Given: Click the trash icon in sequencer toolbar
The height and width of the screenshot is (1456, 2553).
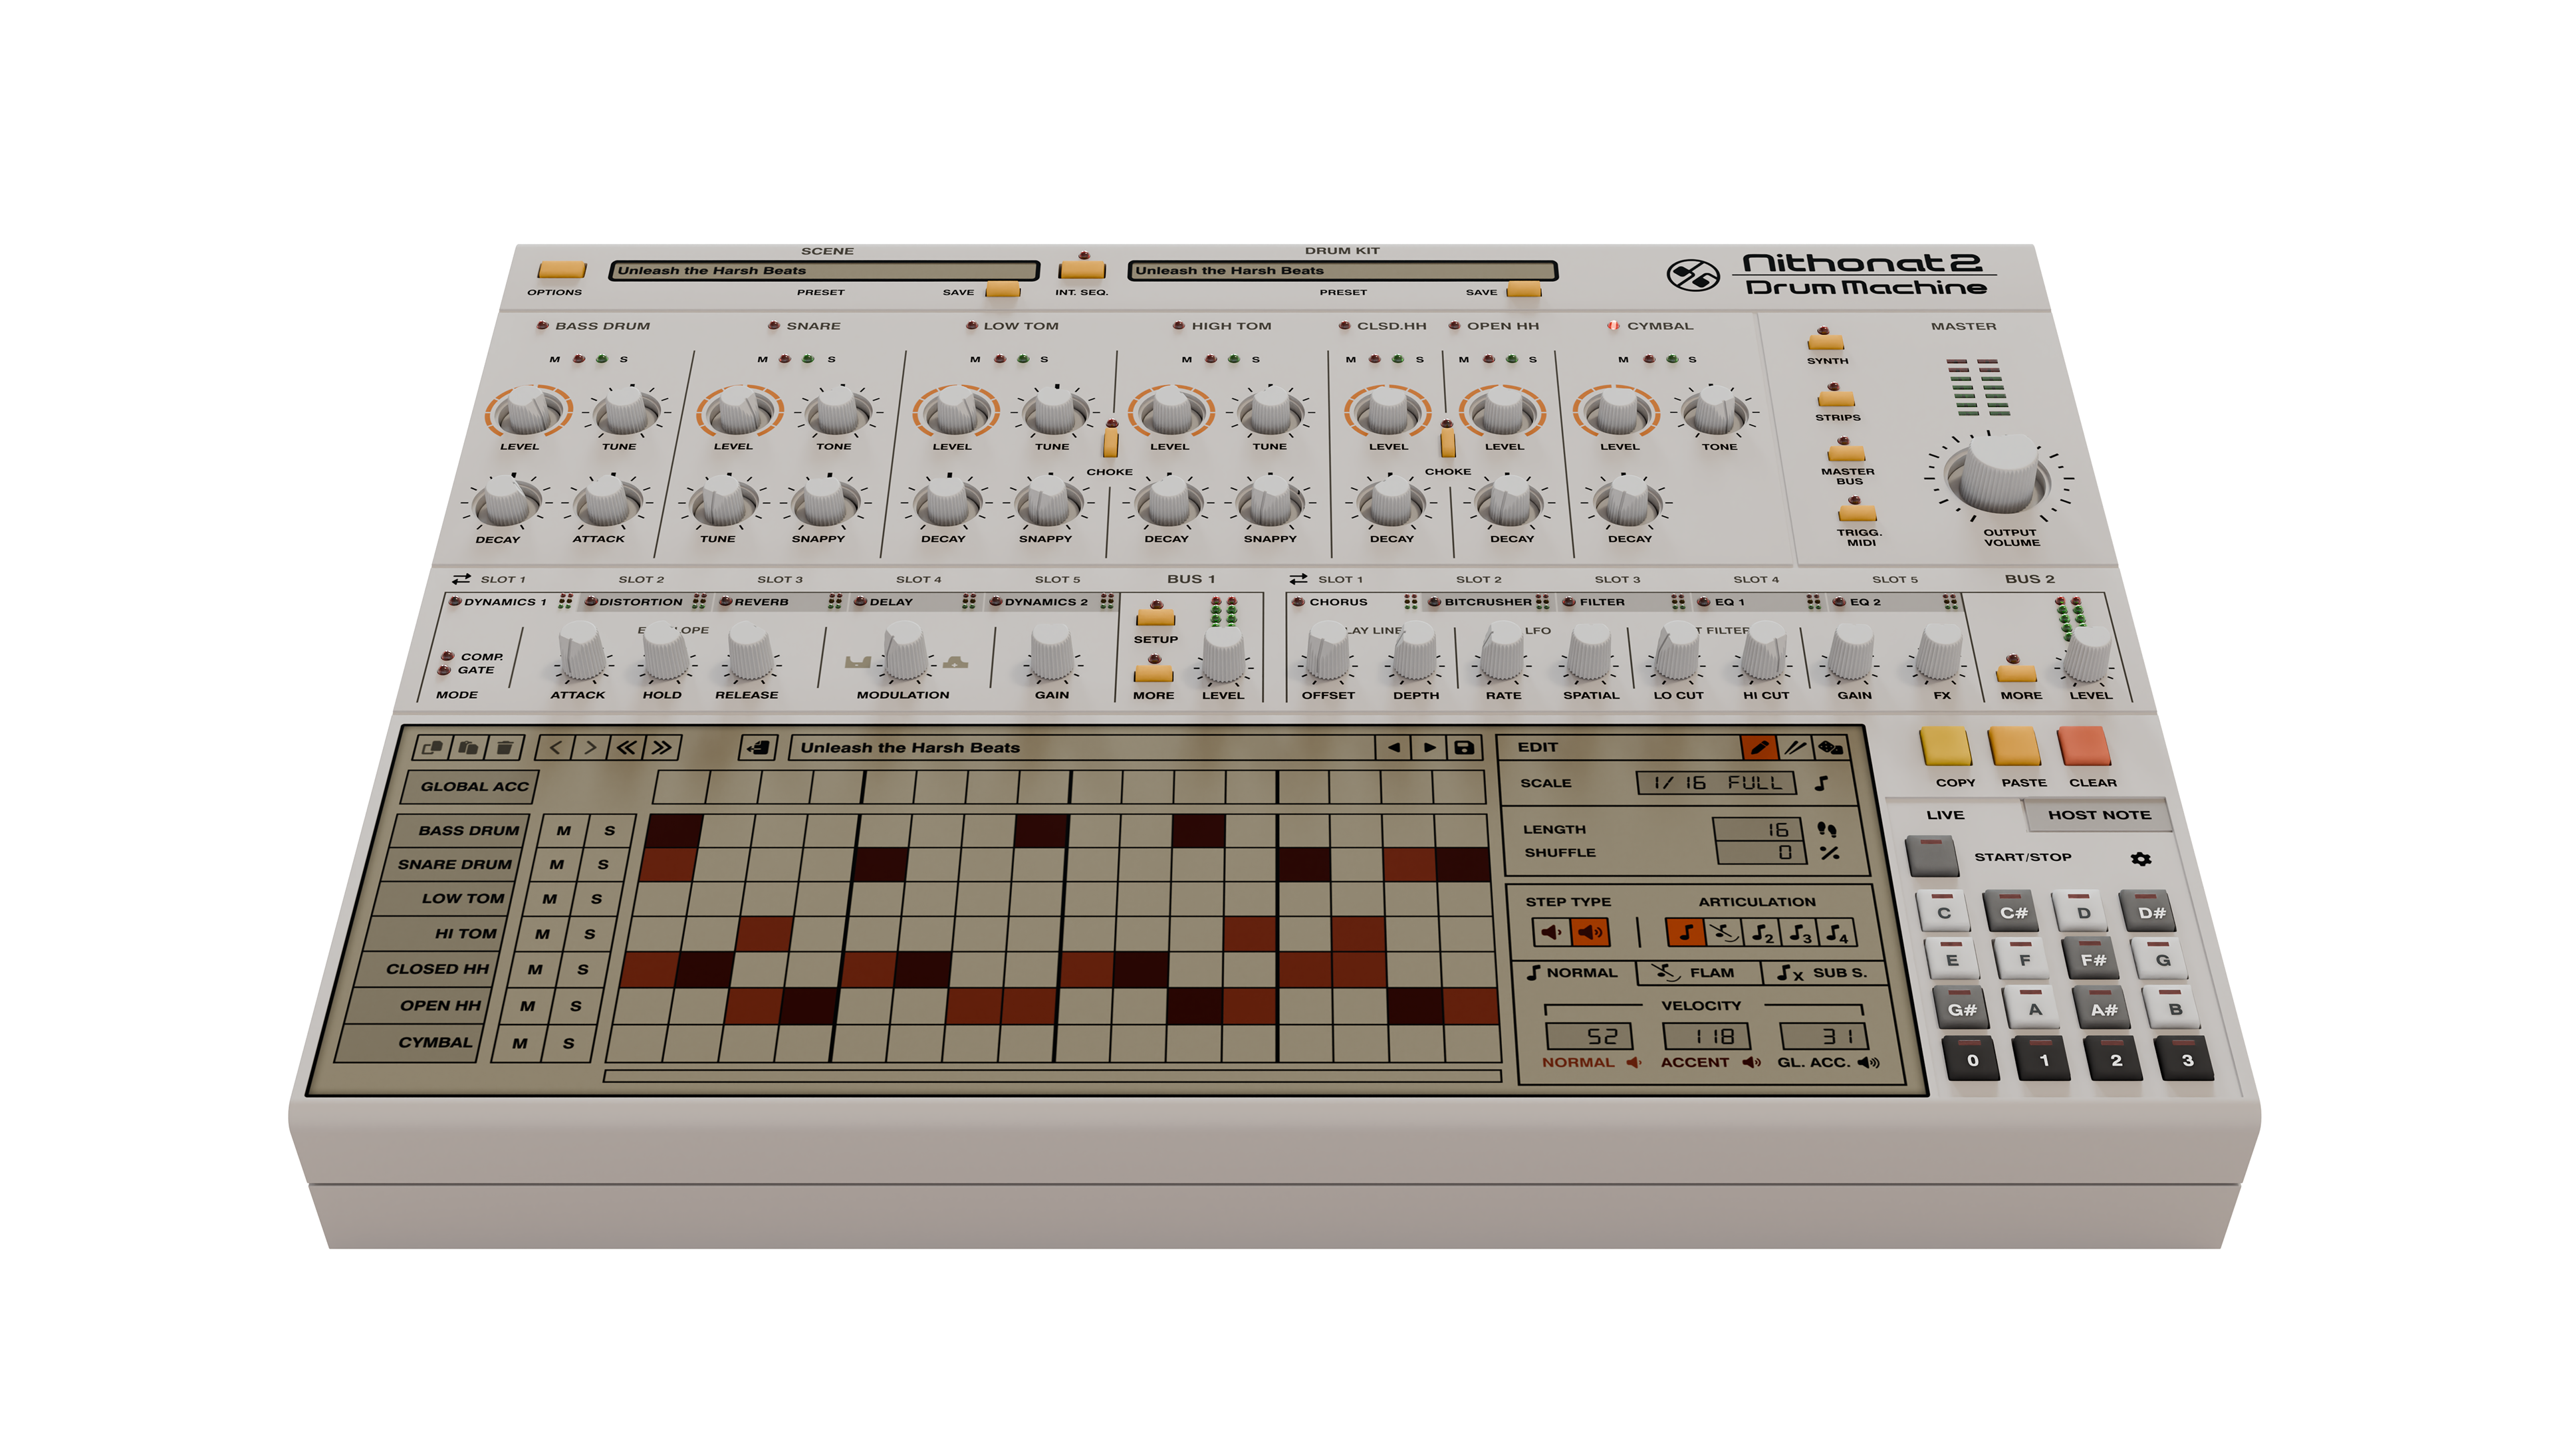Looking at the screenshot, I should [x=505, y=747].
